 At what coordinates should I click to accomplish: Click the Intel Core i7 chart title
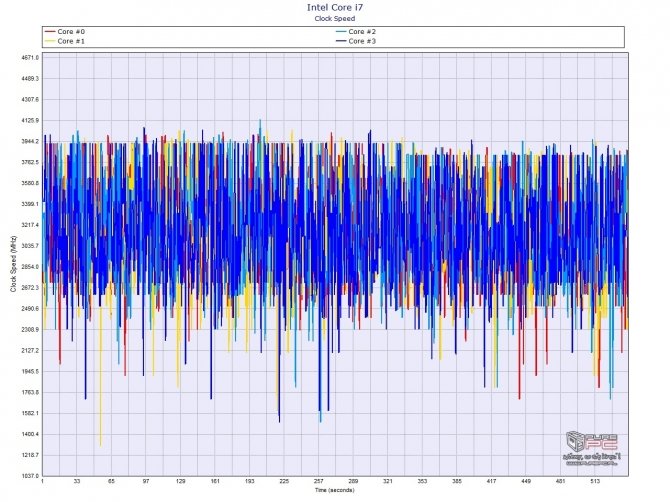click(x=335, y=7)
